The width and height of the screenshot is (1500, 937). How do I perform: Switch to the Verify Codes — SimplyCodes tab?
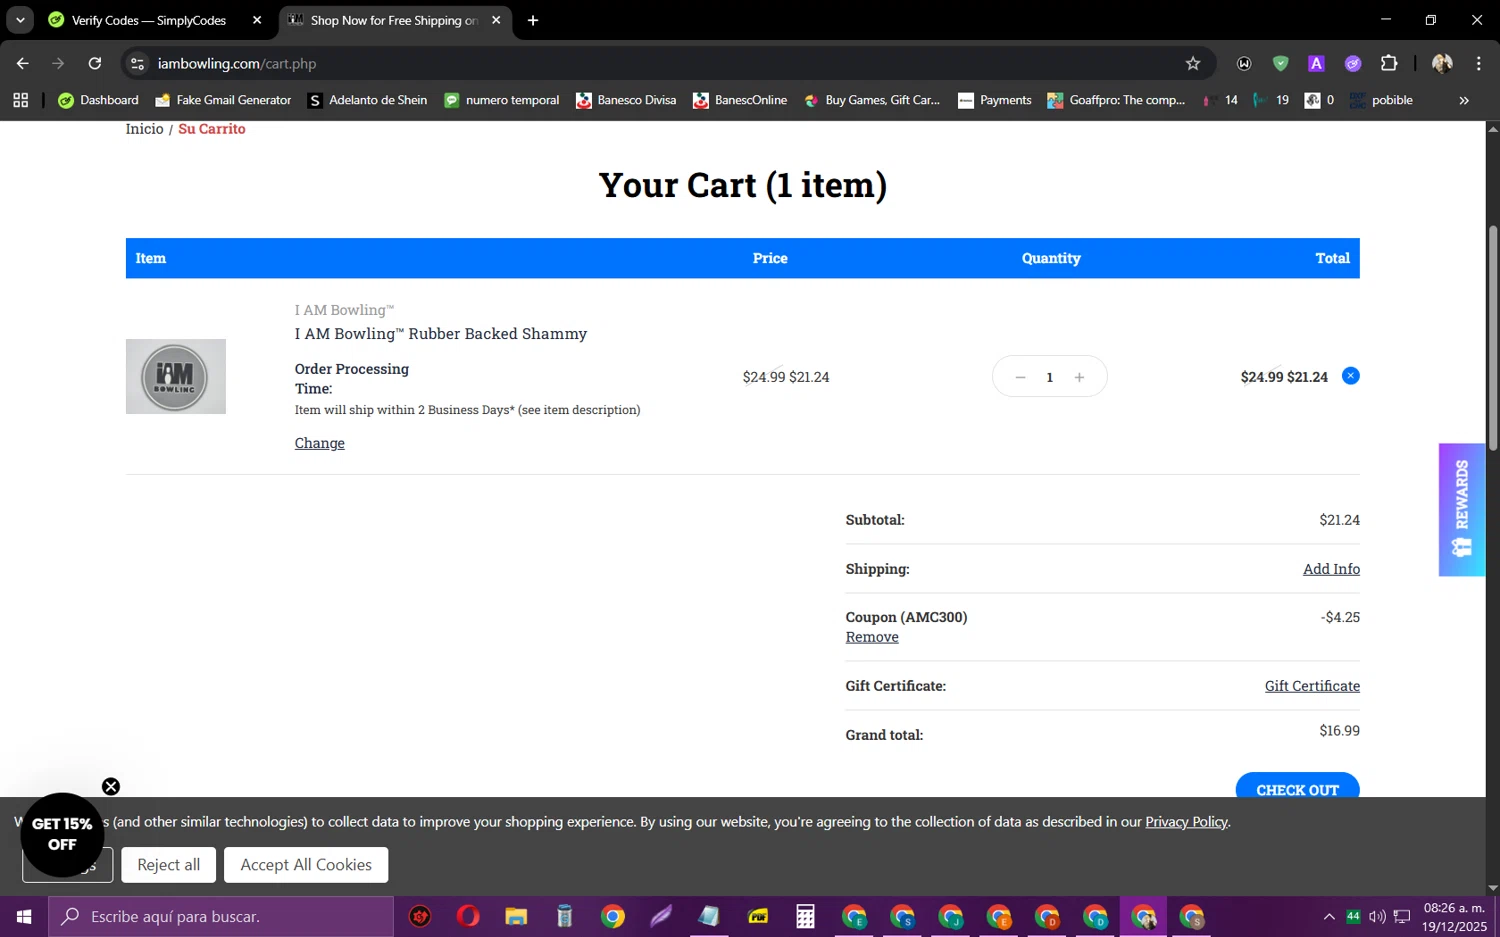[x=148, y=20]
